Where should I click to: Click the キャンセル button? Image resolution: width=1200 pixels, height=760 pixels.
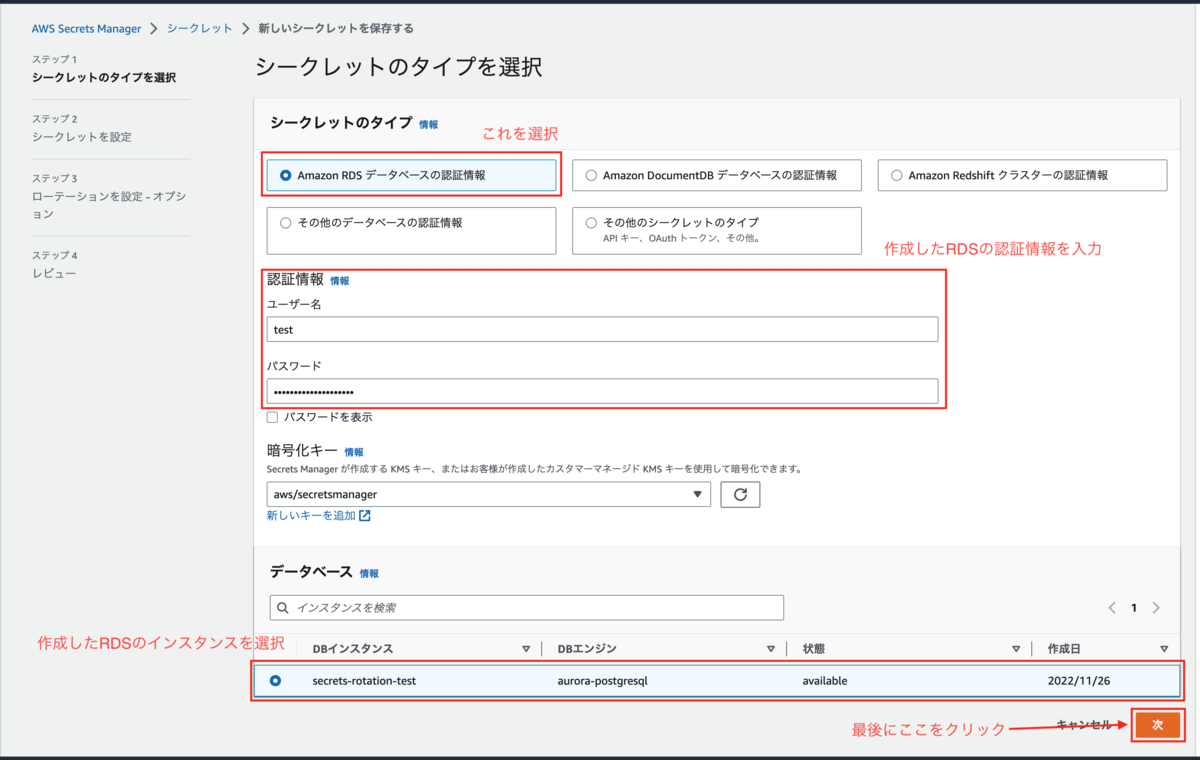pyautogui.click(x=1084, y=726)
